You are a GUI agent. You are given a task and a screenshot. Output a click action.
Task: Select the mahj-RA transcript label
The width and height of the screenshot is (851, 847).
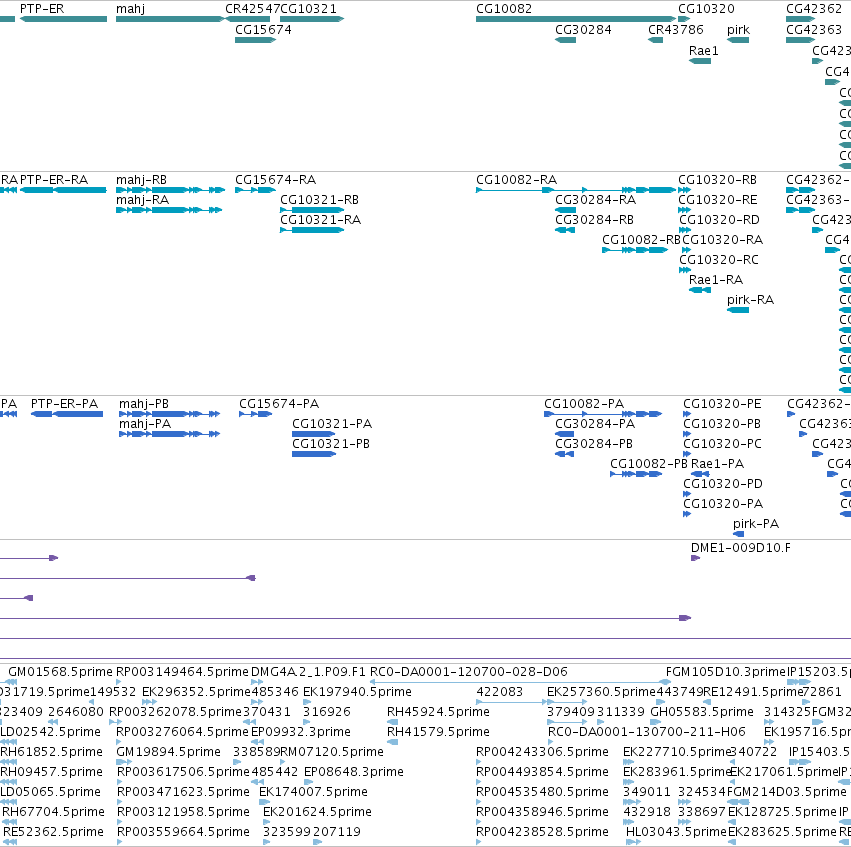coord(142,200)
